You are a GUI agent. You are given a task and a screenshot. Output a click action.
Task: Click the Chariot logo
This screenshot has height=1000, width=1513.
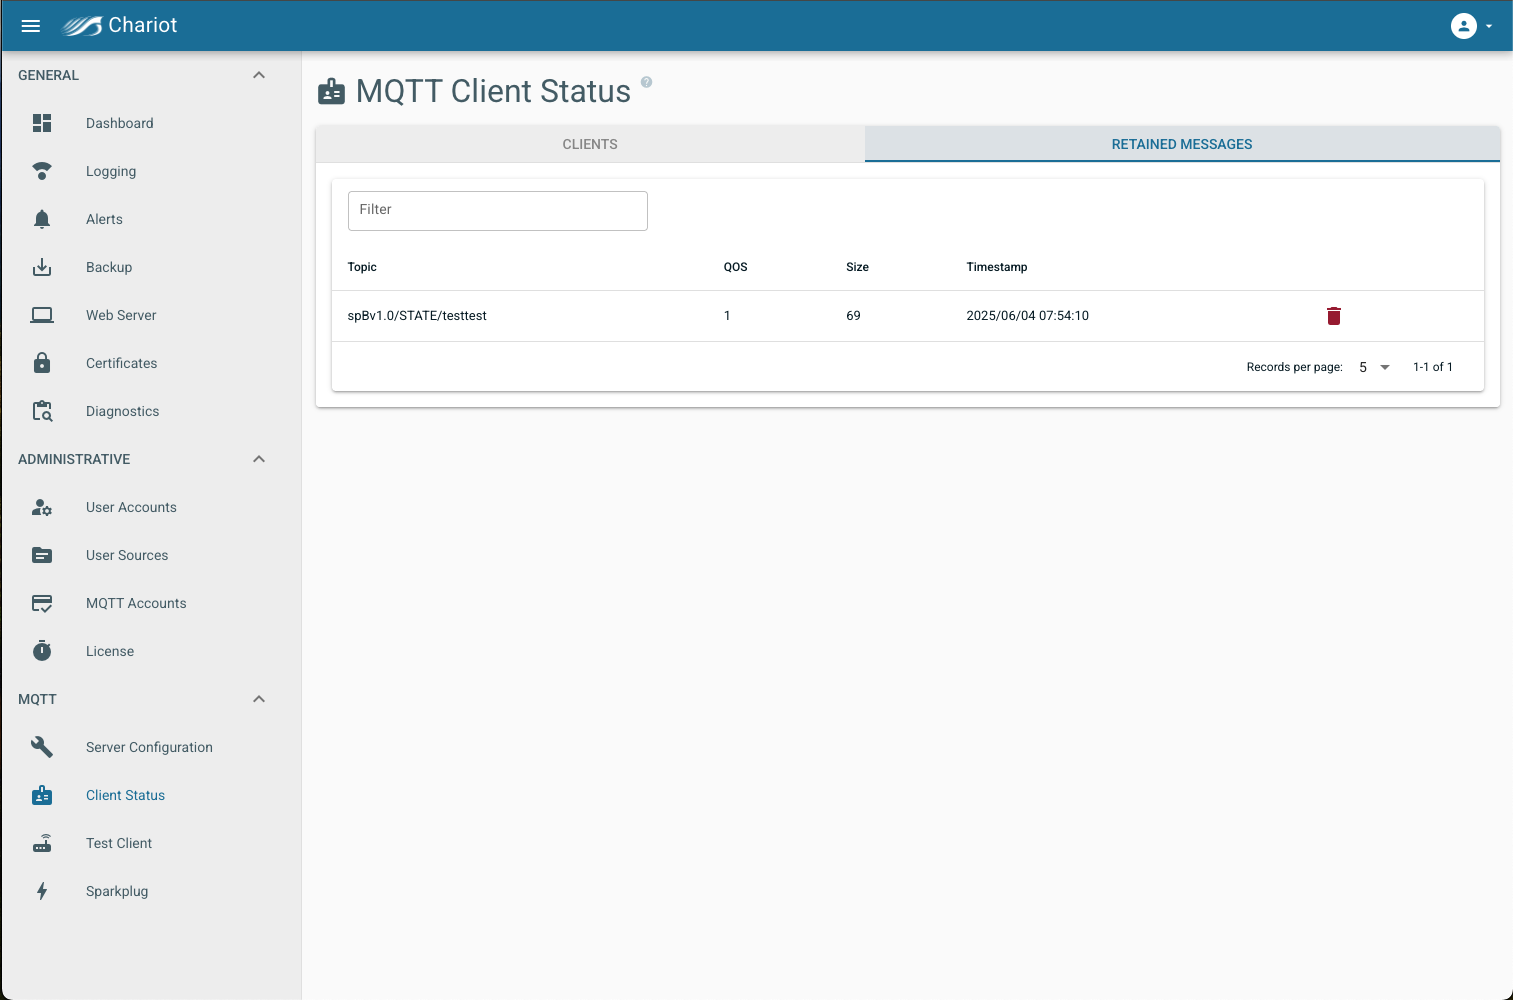120,26
